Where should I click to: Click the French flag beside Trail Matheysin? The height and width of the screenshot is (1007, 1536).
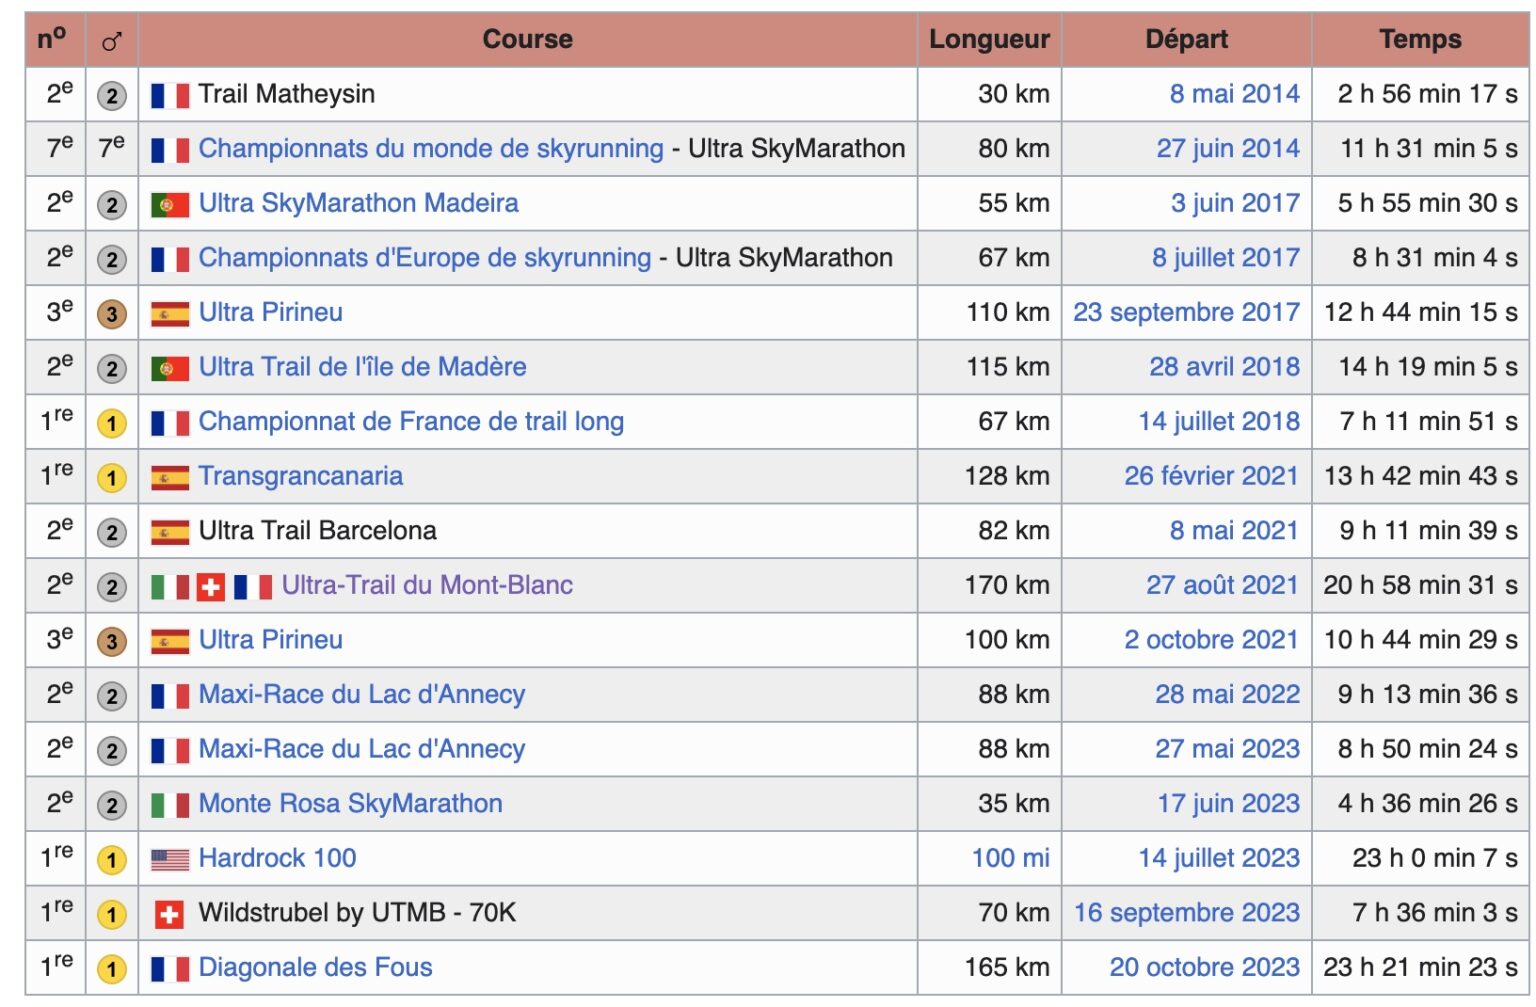(x=170, y=96)
